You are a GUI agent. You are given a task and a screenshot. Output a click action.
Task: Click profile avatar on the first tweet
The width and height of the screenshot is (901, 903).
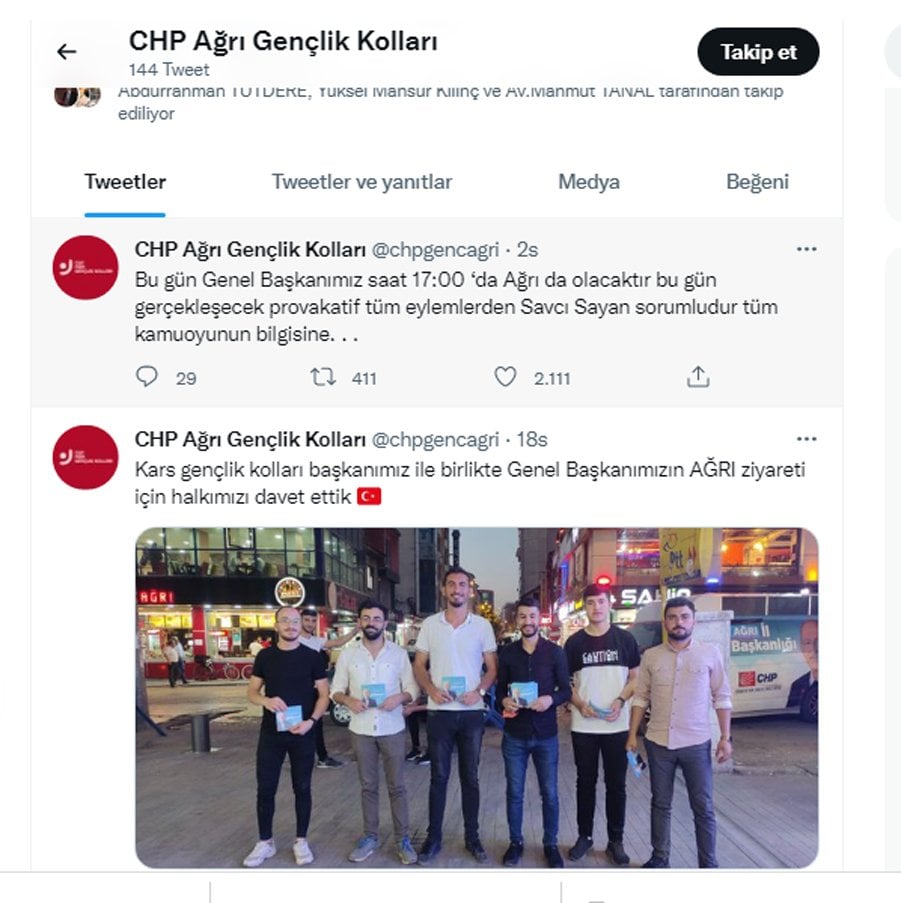[x=85, y=267]
